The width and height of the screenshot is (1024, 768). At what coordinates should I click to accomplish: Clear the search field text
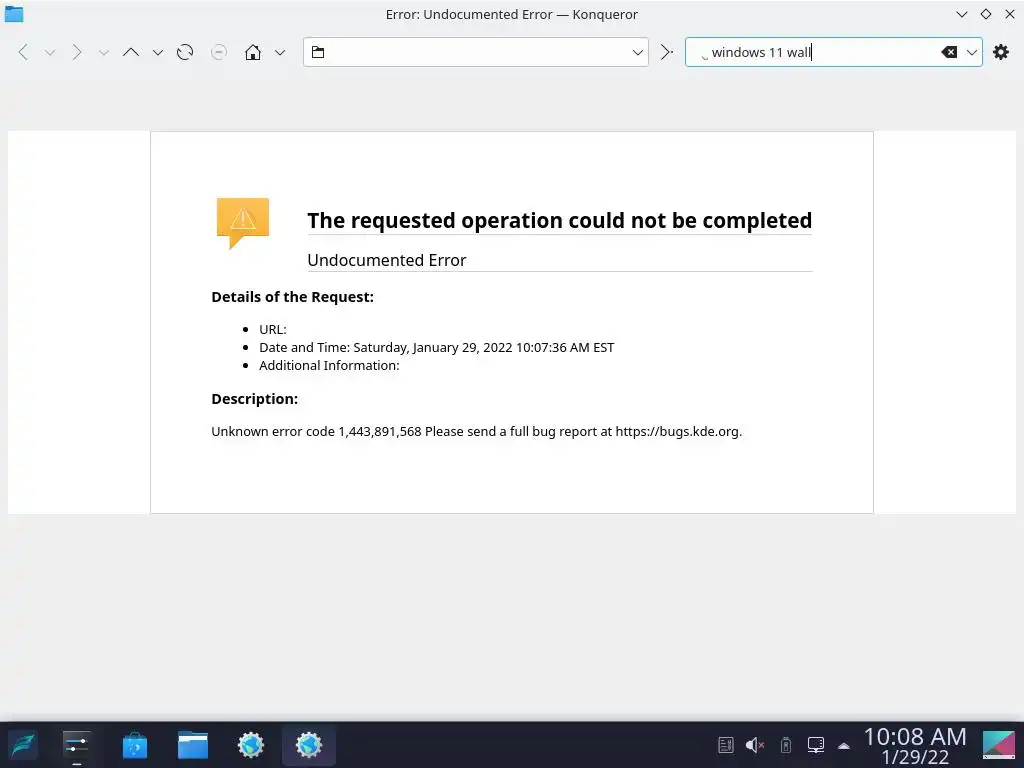coord(949,52)
